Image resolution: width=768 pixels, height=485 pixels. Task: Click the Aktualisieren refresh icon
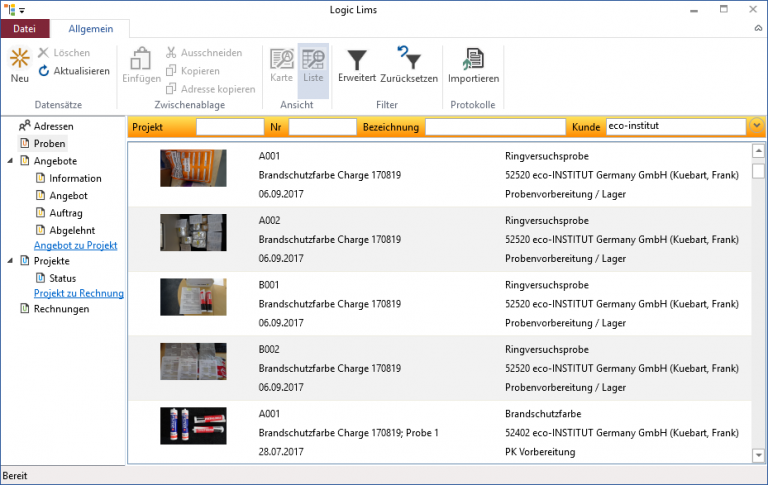pyautogui.click(x=44, y=71)
